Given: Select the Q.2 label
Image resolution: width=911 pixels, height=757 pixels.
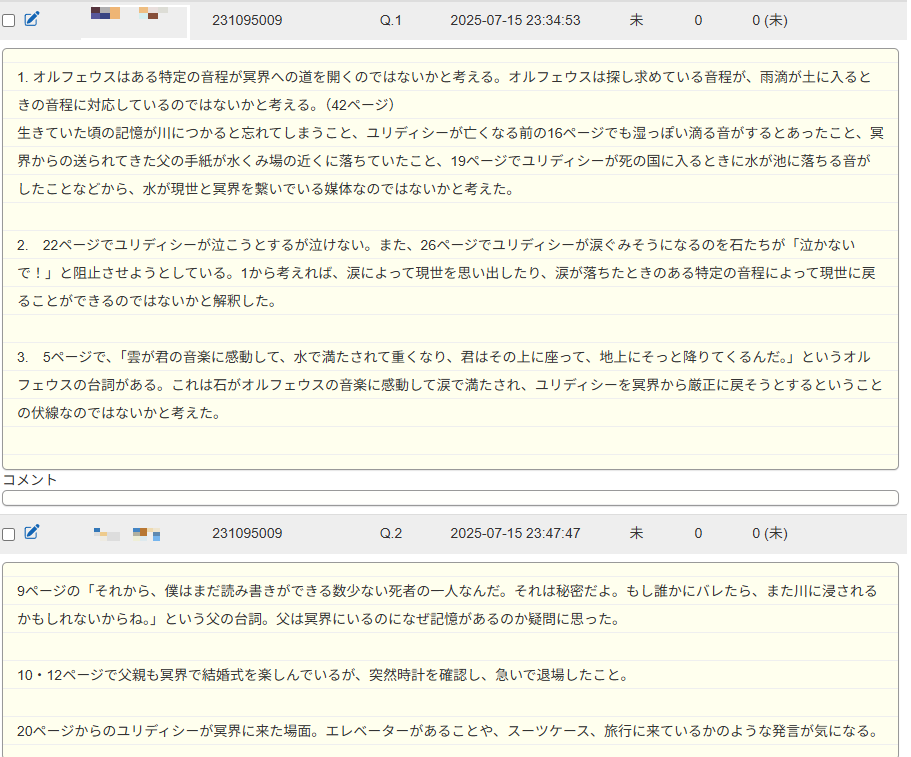Looking at the screenshot, I should click(x=390, y=533).
